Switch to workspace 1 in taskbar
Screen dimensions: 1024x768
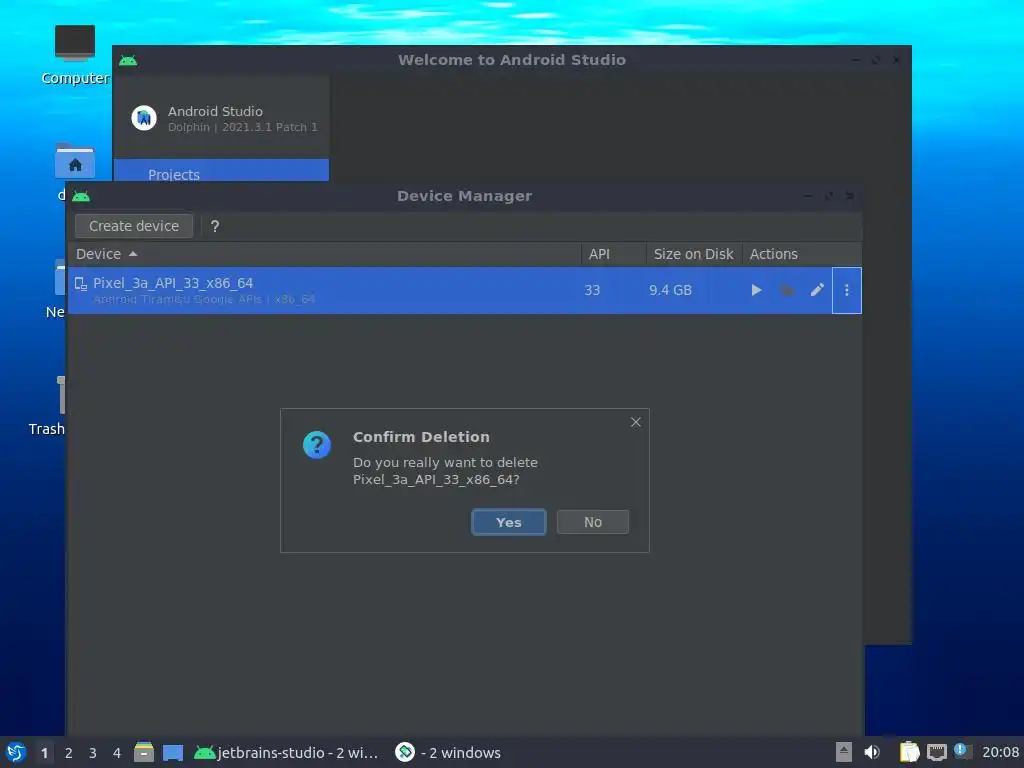point(44,753)
